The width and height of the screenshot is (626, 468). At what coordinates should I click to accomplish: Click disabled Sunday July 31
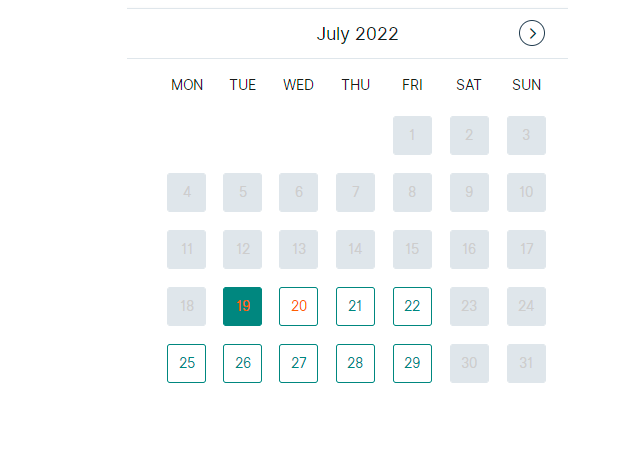click(527, 363)
